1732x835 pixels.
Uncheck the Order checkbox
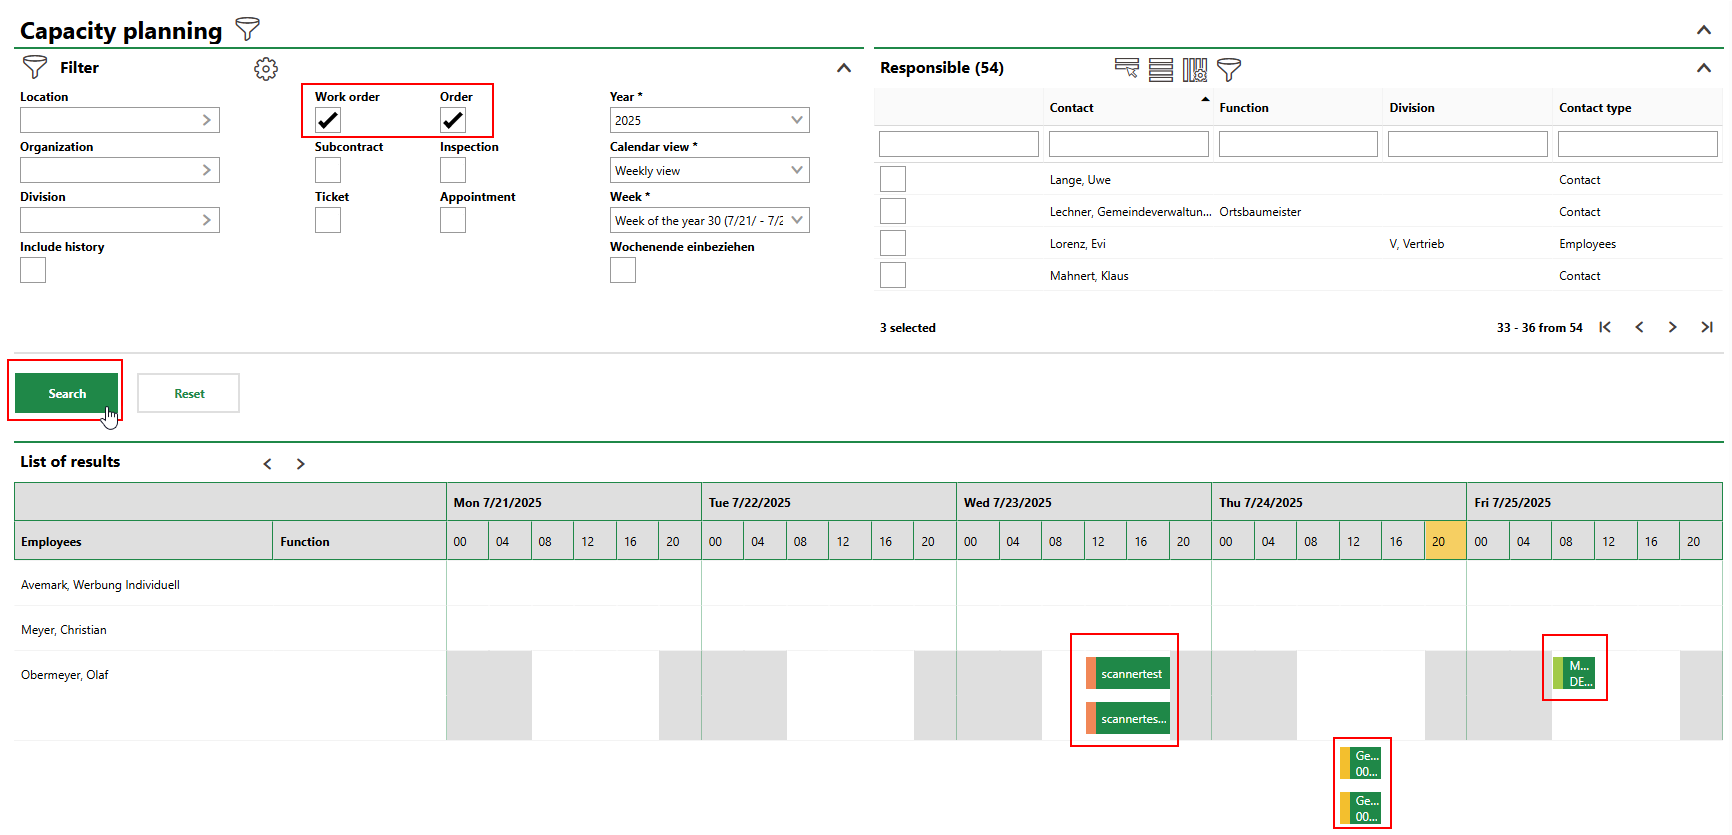coord(453,120)
